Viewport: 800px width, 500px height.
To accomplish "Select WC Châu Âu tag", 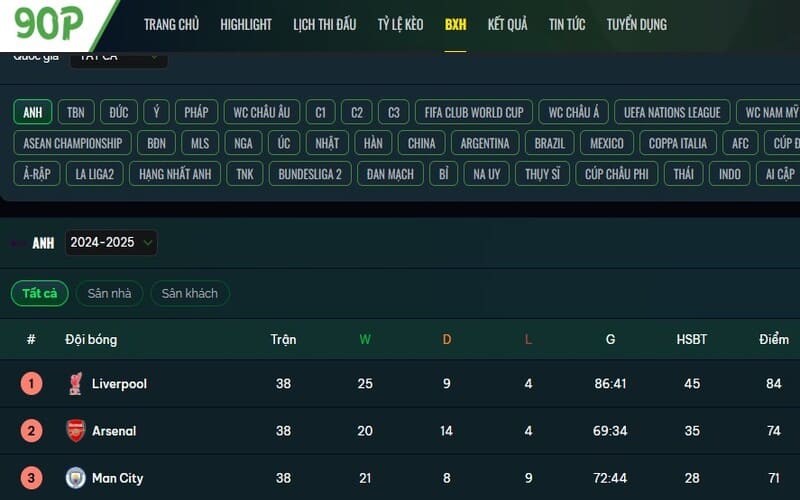I will pyautogui.click(x=262, y=112).
